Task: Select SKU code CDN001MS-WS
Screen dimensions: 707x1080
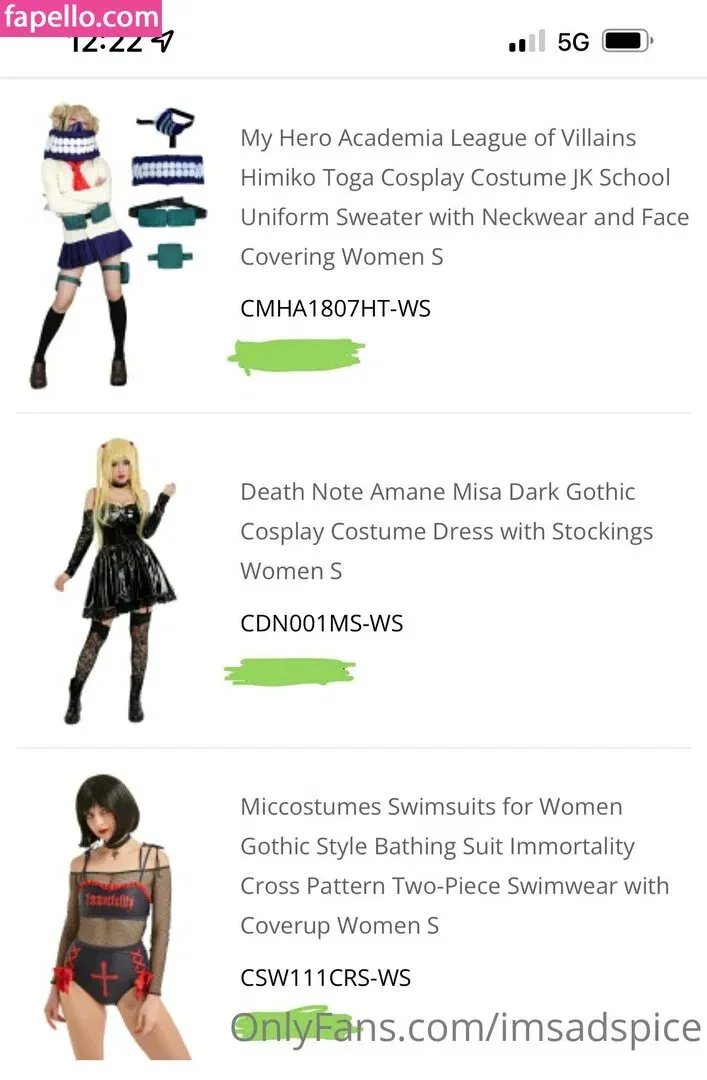Action: coord(321,623)
